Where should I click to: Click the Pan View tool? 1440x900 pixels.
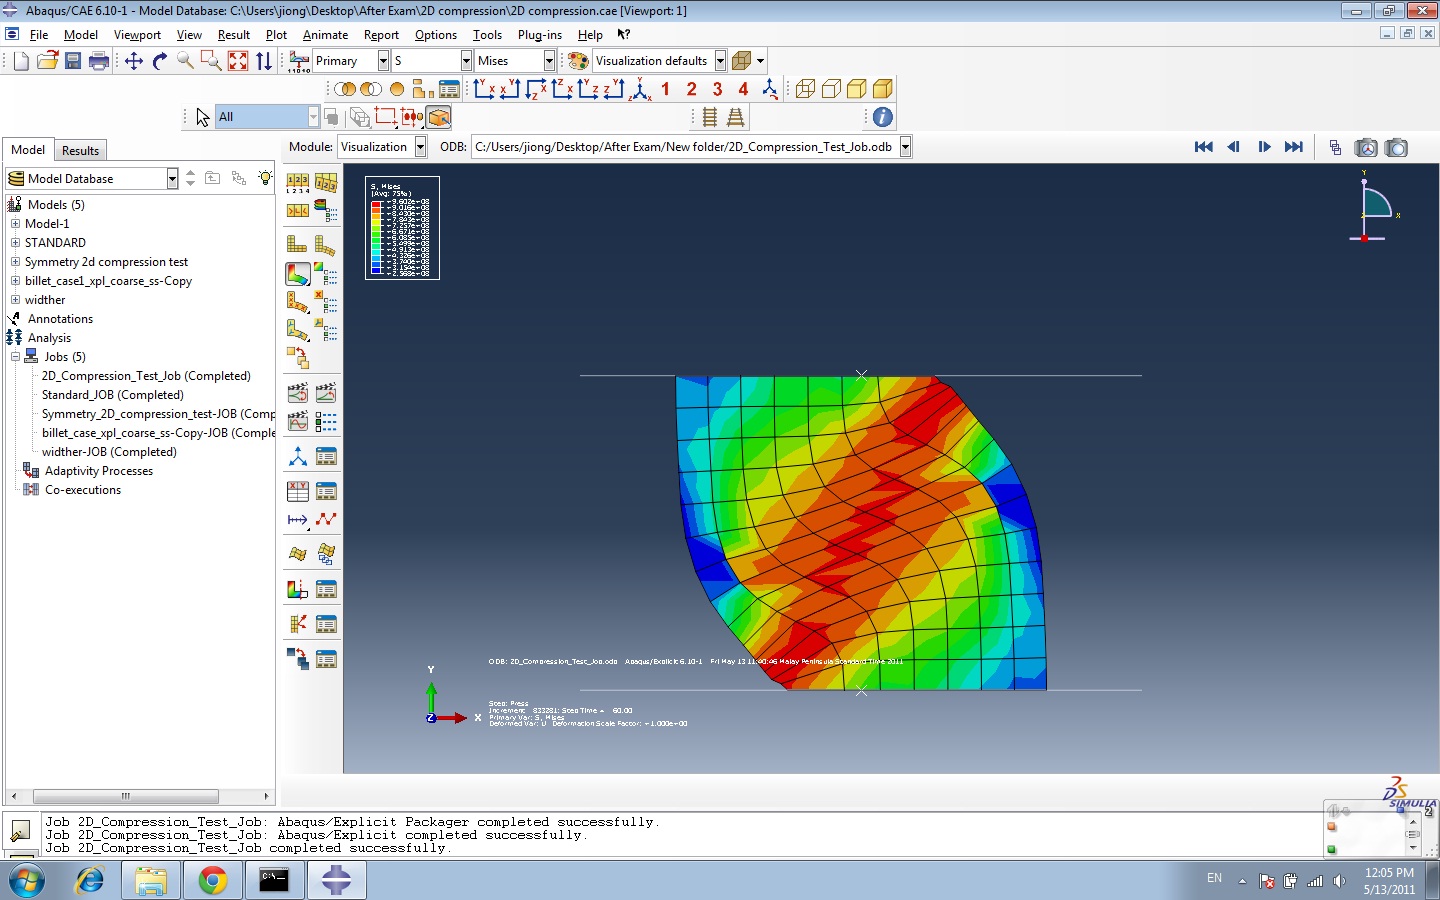tap(134, 61)
